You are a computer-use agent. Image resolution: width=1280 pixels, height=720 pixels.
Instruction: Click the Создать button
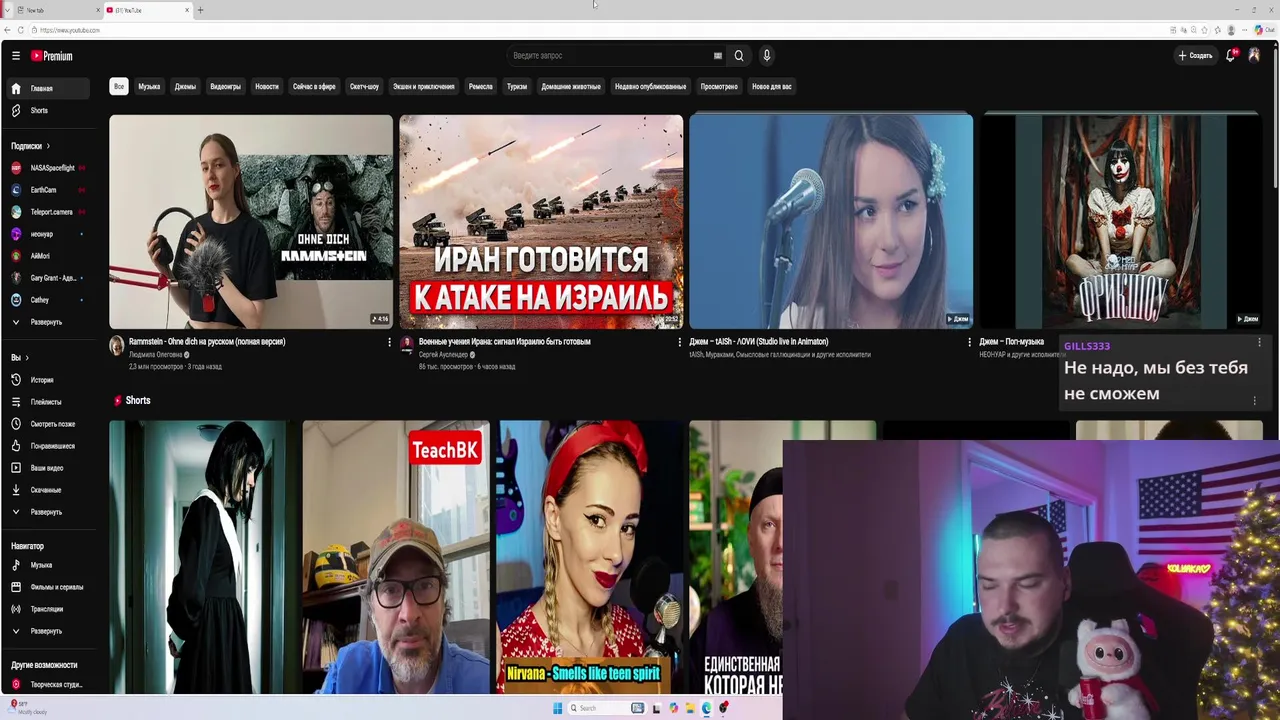click(1195, 56)
